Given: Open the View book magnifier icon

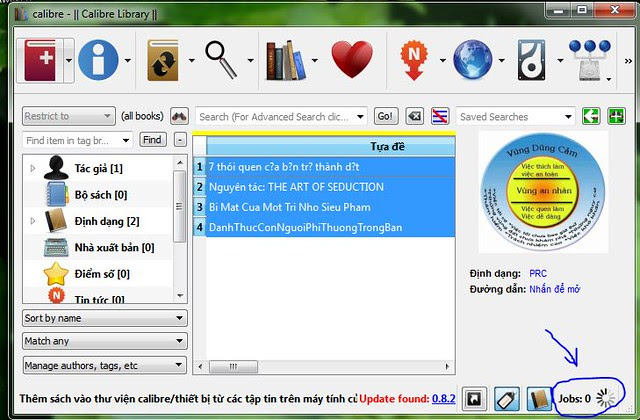Looking at the screenshot, I should [221, 60].
